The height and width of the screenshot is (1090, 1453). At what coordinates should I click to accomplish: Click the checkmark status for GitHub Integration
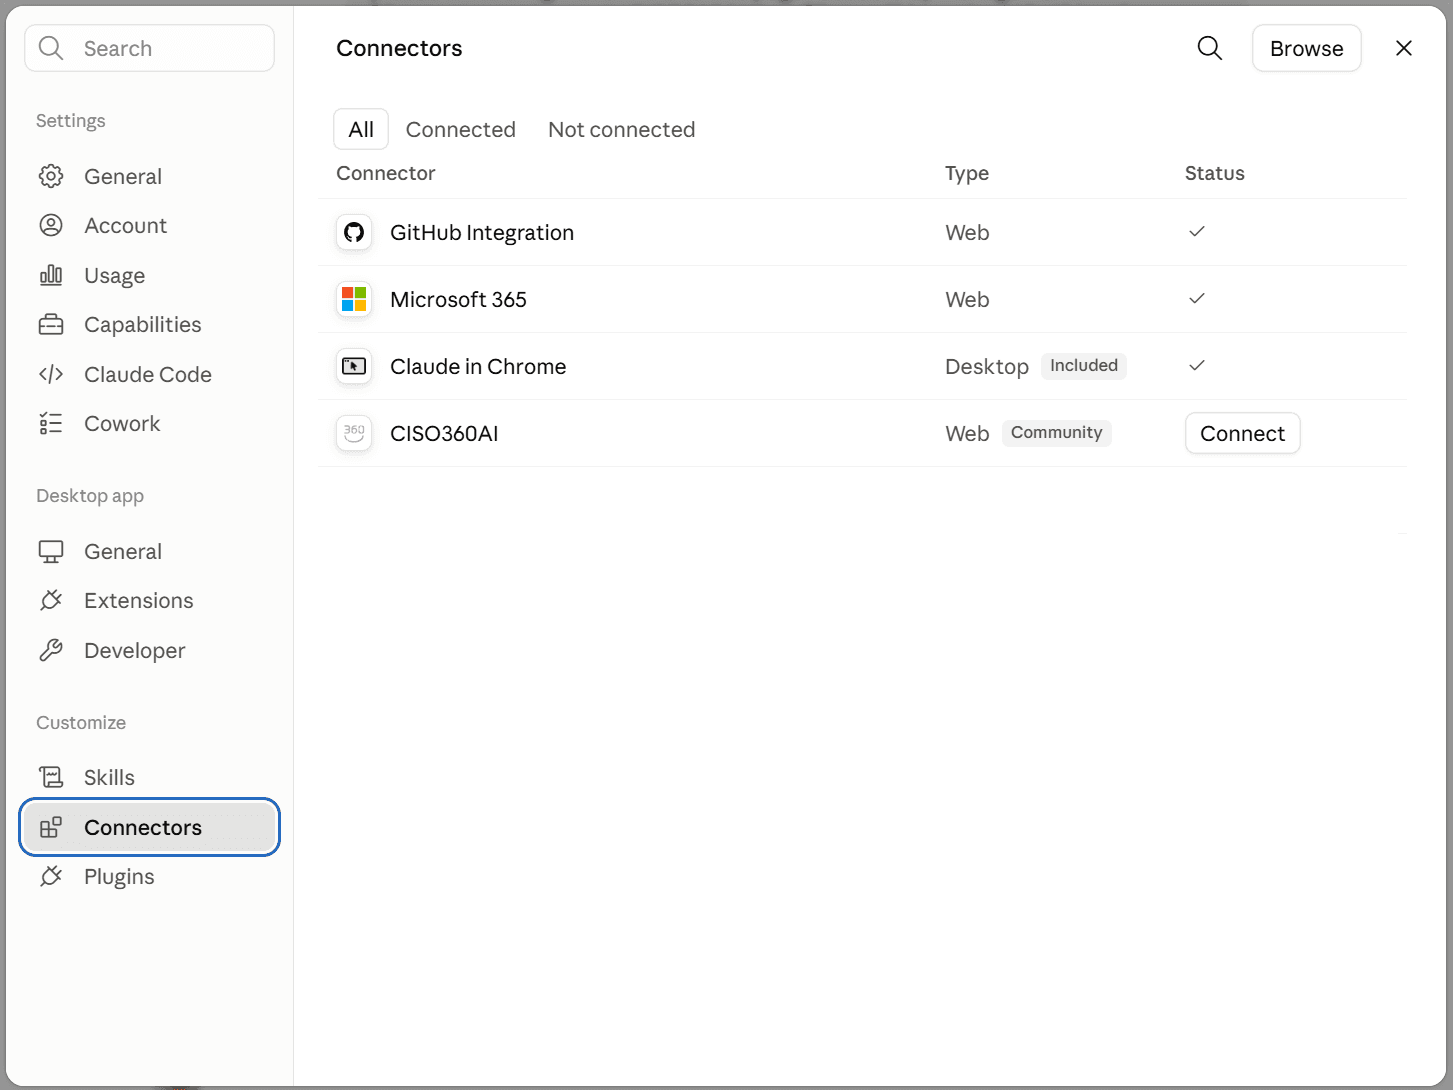pos(1197,231)
